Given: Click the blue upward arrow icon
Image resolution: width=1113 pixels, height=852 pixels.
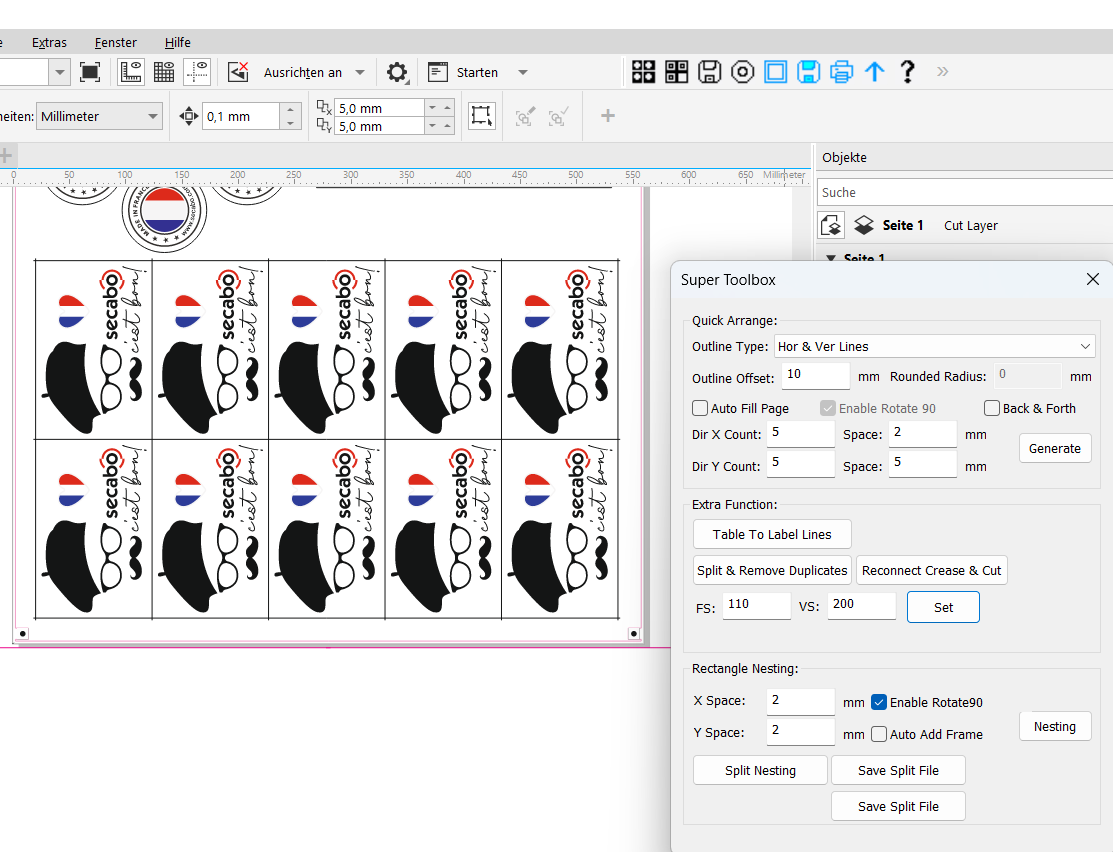Looking at the screenshot, I should pos(875,72).
